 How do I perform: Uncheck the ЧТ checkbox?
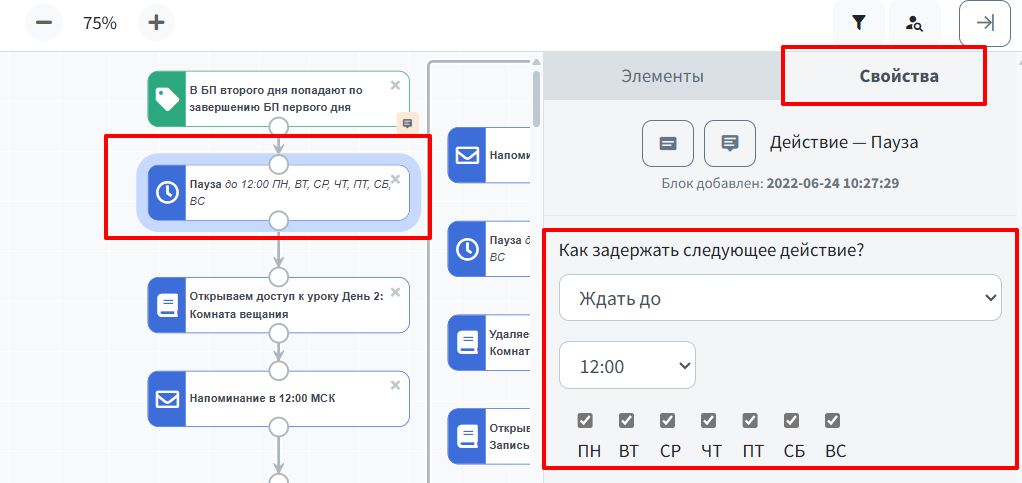pos(708,420)
